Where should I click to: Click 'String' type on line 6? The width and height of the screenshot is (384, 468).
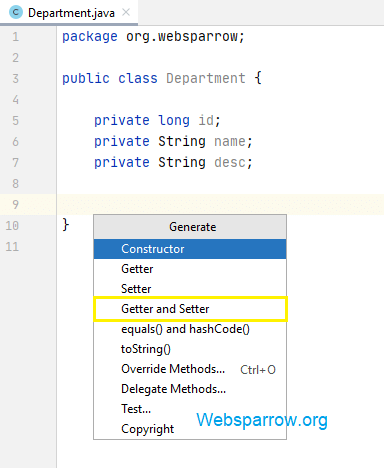[x=182, y=142]
